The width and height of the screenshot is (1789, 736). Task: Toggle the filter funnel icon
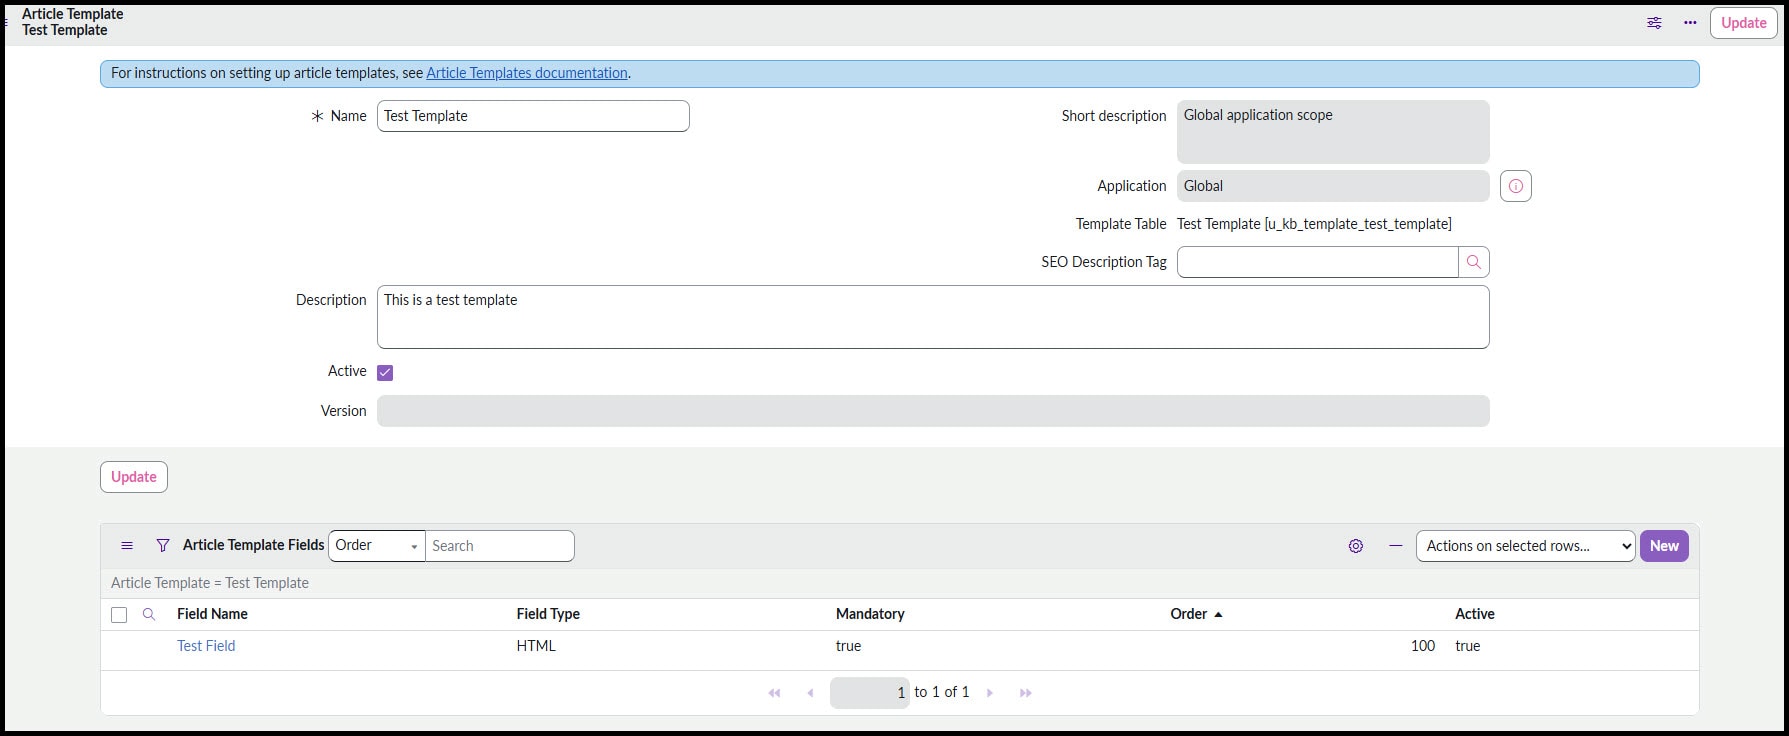click(163, 546)
